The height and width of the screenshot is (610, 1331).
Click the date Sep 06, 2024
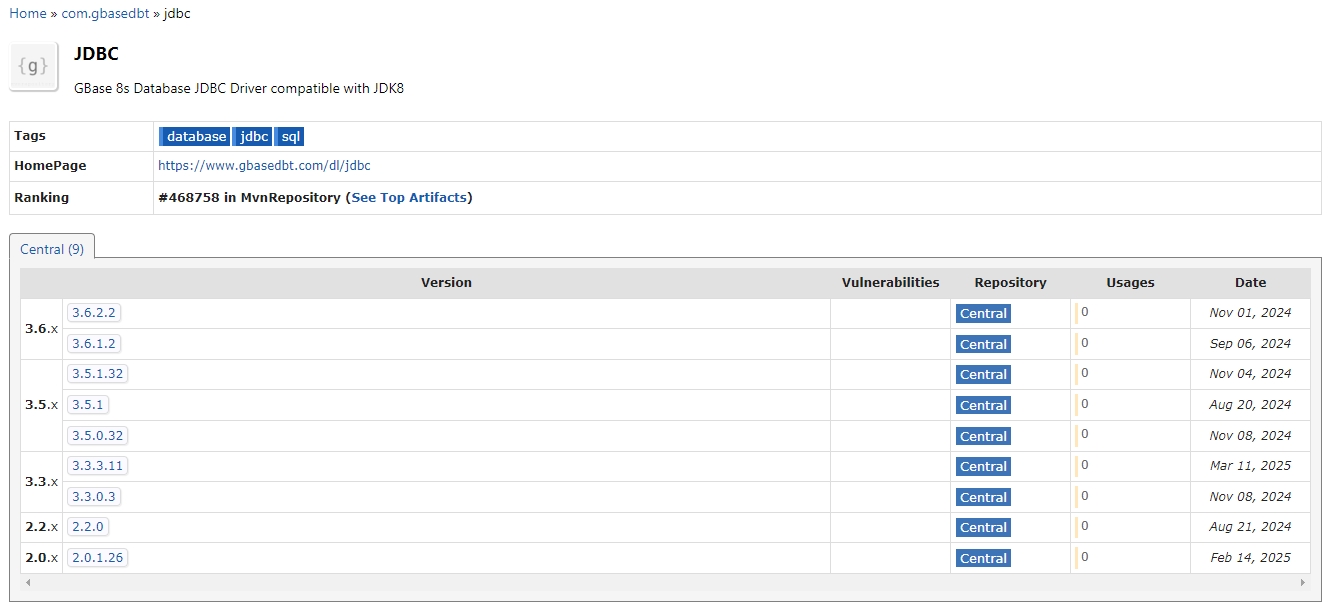click(x=1250, y=344)
